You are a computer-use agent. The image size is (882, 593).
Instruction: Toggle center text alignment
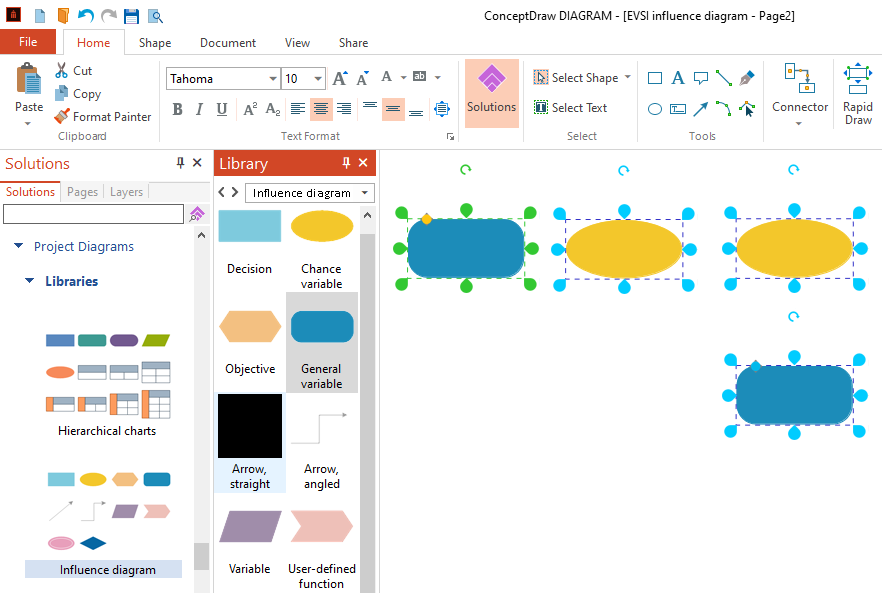tap(321, 109)
